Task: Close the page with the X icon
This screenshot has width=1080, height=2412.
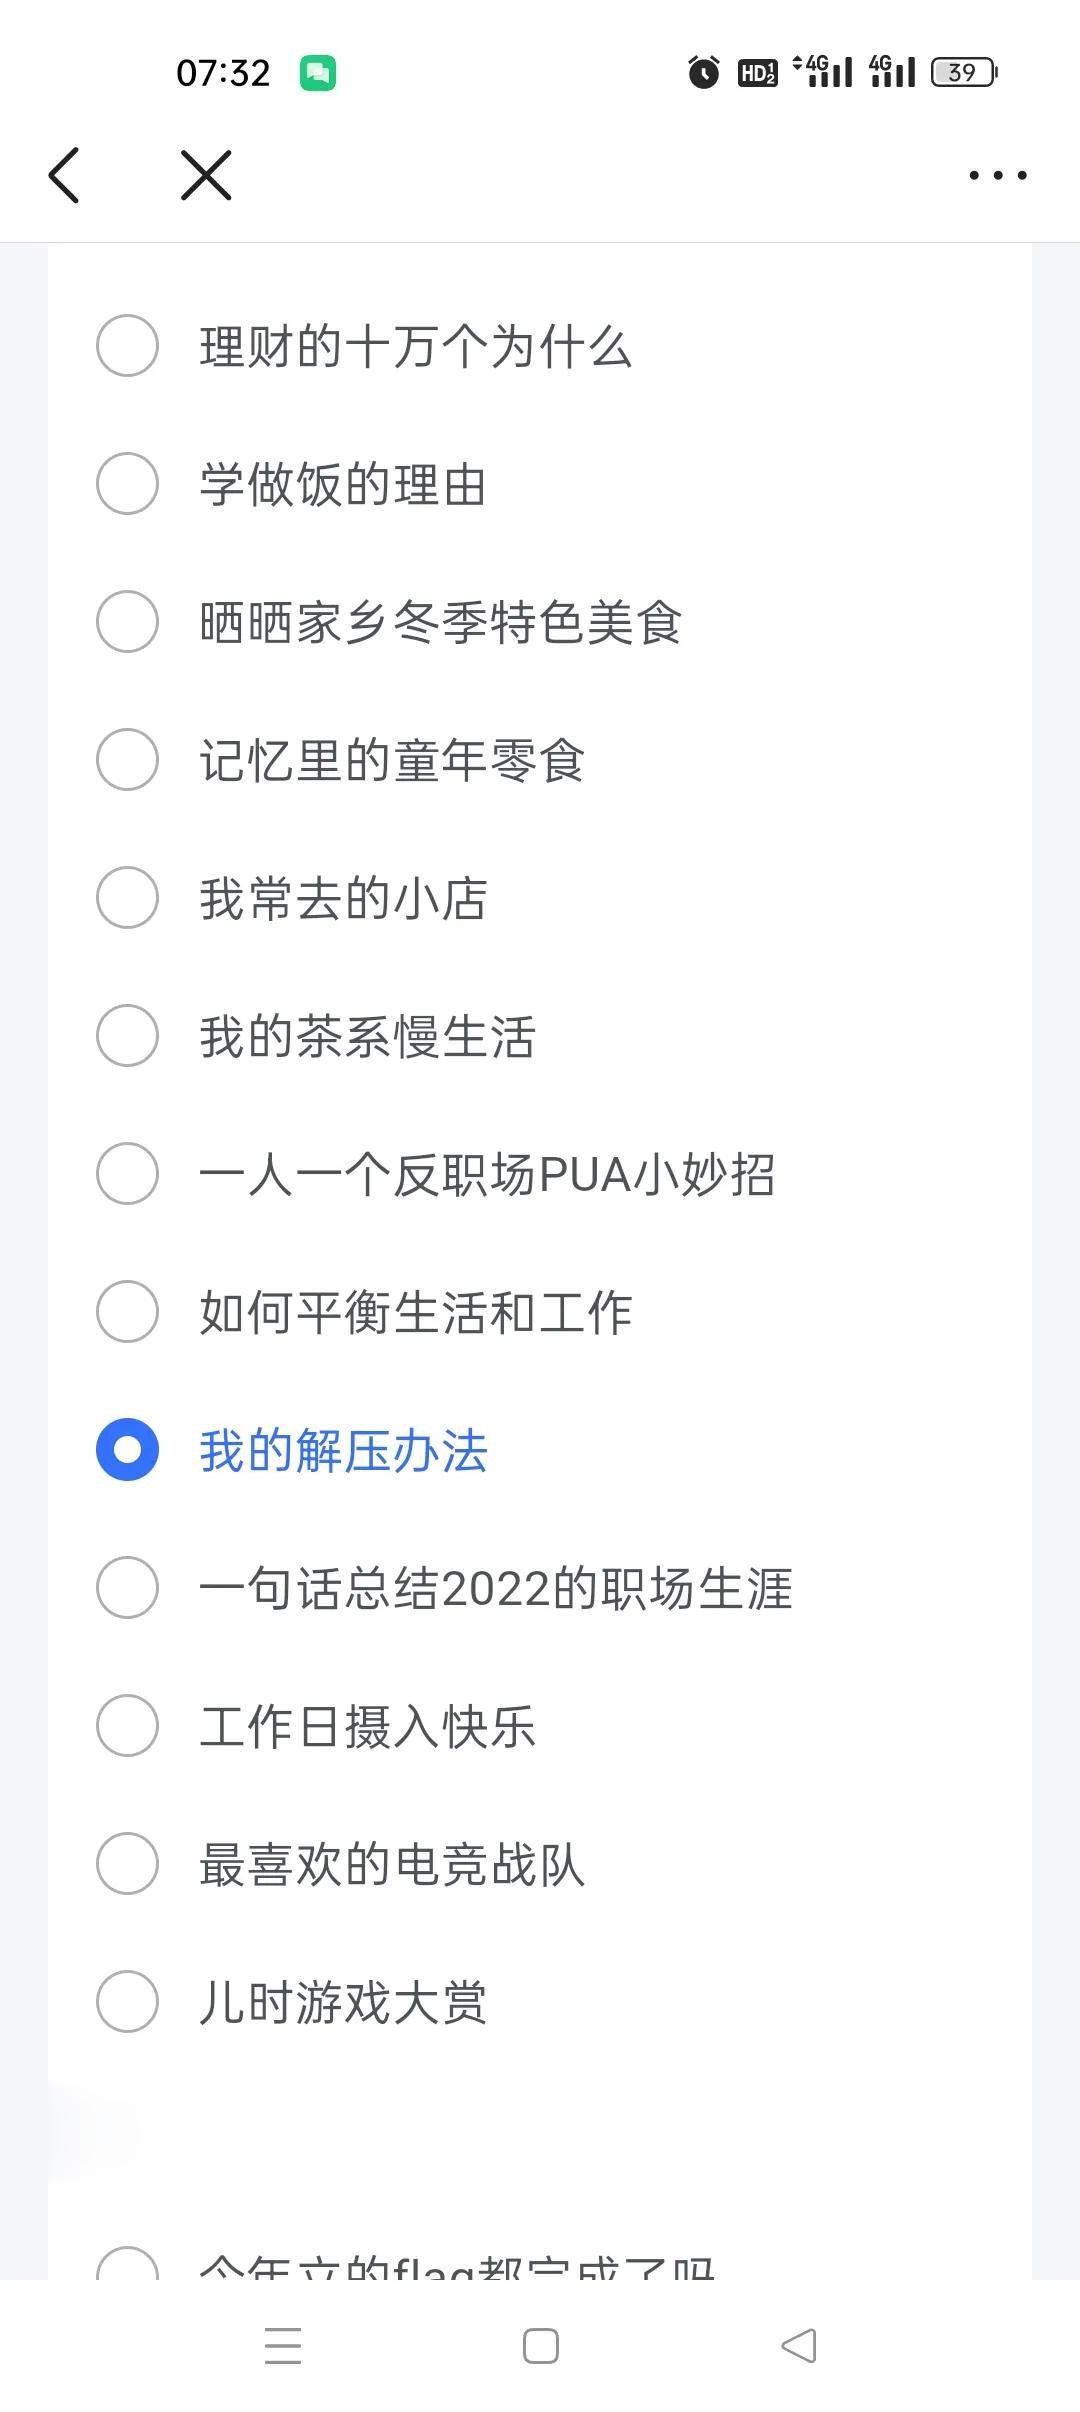Action: coord(206,175)
